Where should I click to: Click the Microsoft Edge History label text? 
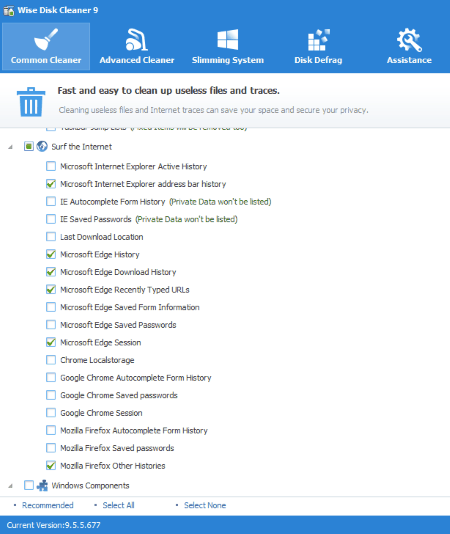[100, 254]
